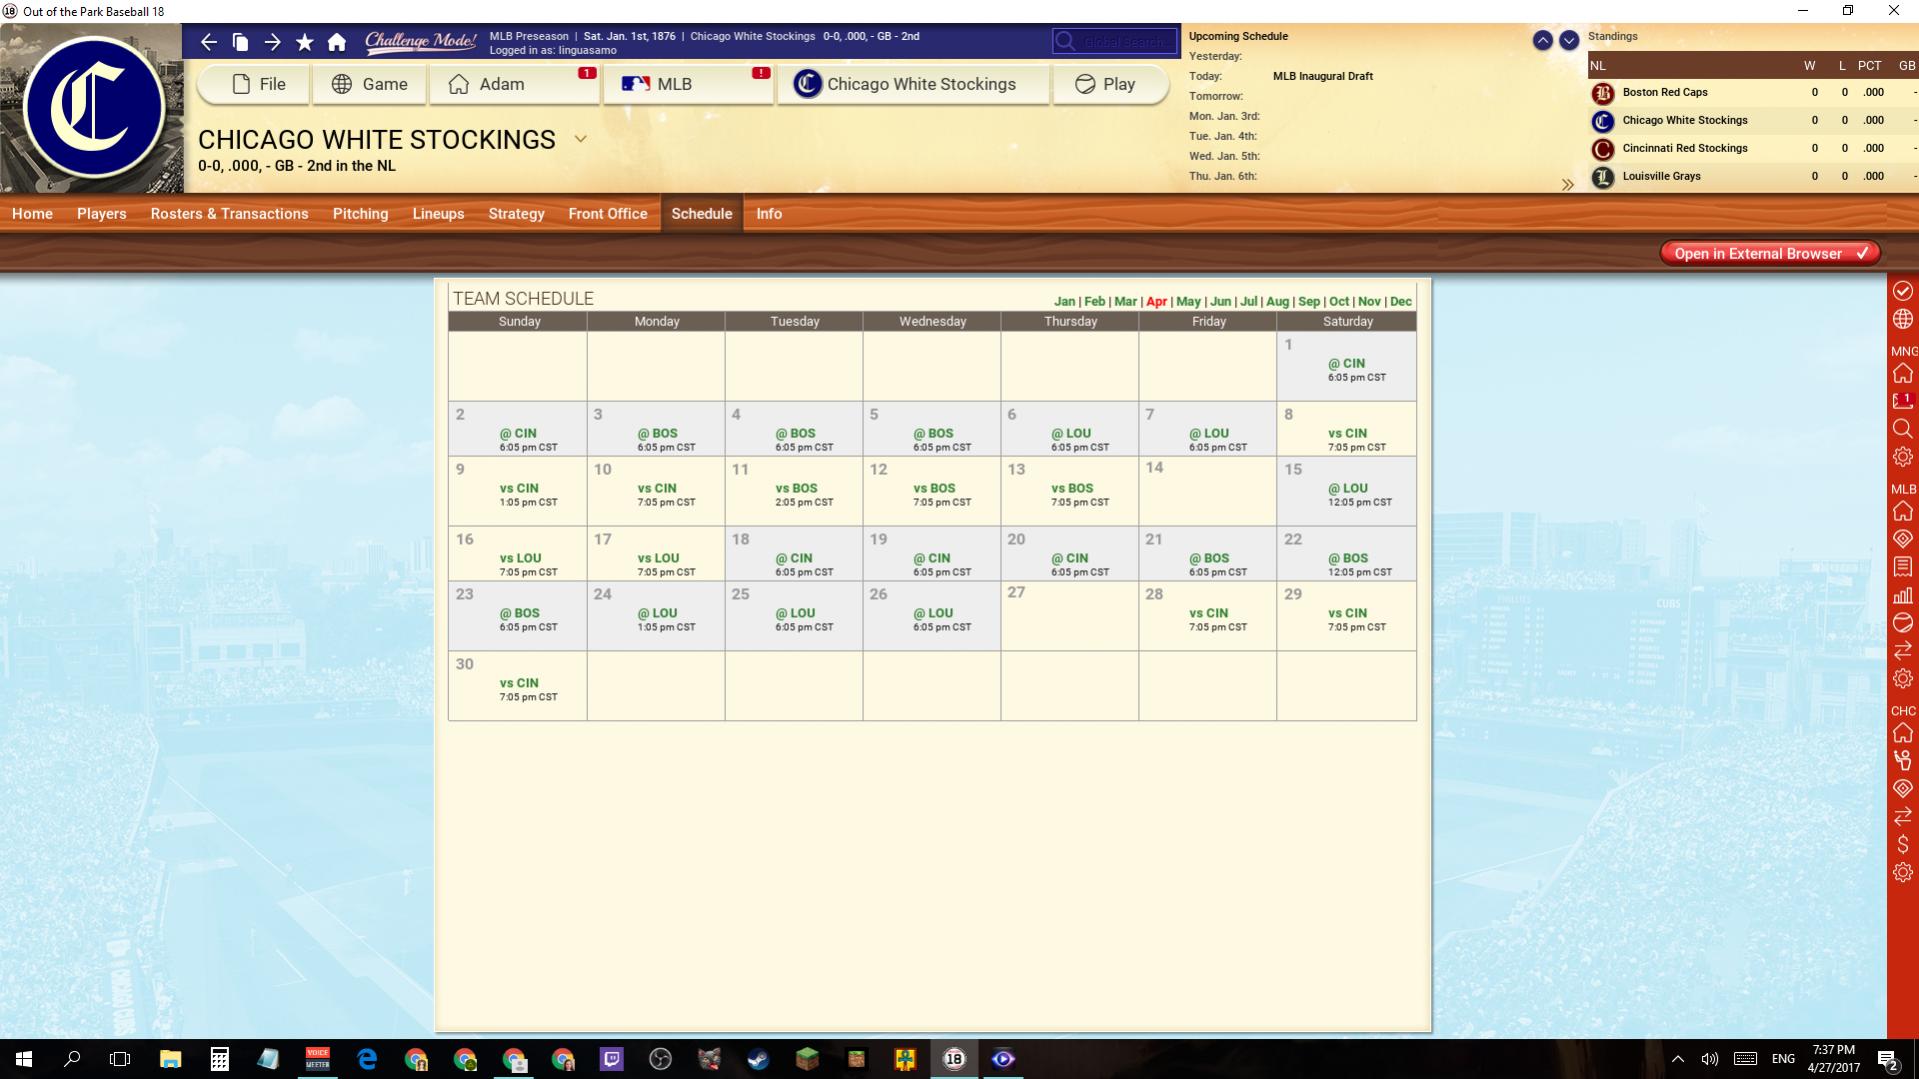This screenshot has width=1919, height=1079.
Task: Click the Challenge Mode logo
Action: click(x=420, y=41)
